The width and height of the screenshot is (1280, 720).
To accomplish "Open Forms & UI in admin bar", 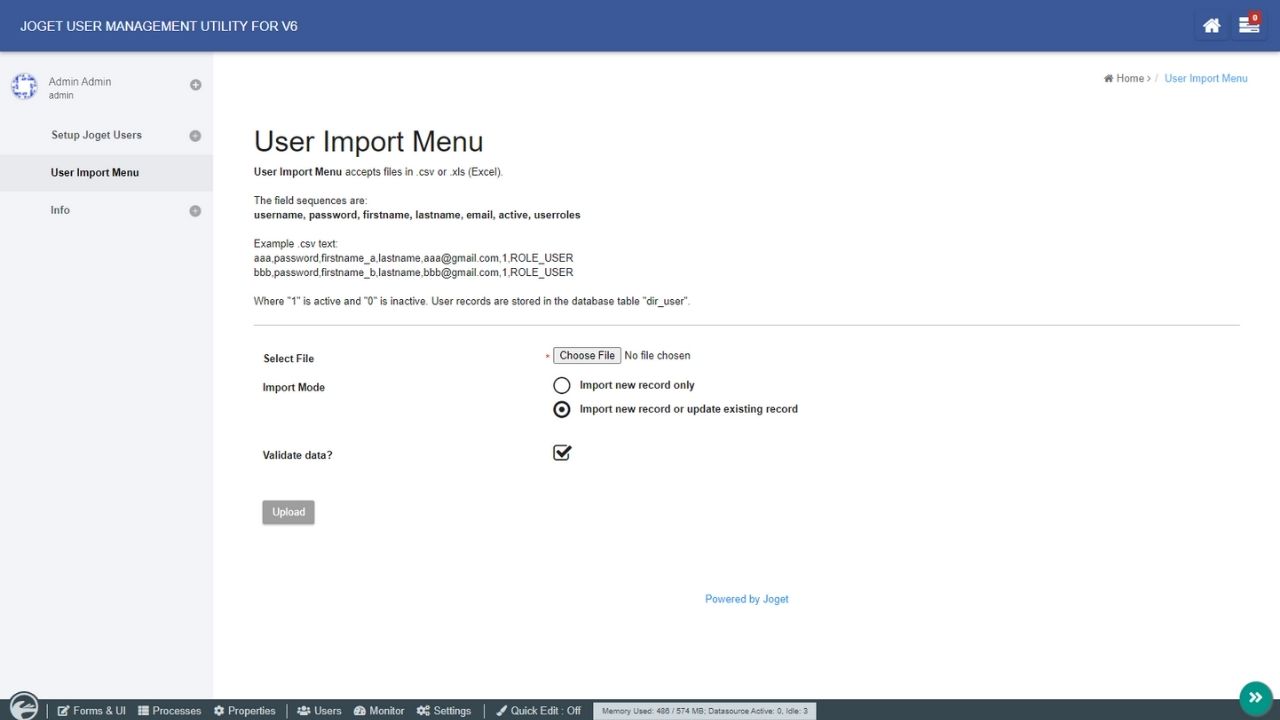I will point(92,711).
